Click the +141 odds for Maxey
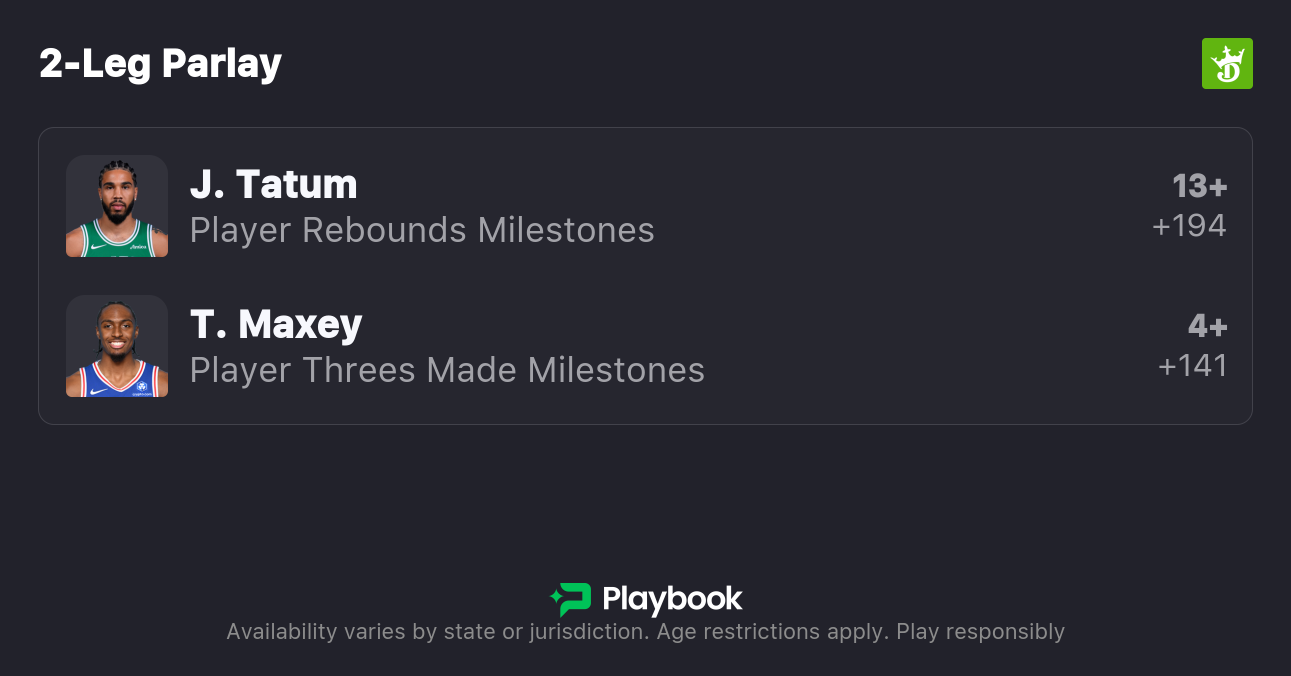The height and width of the screenshot is (676, 1291). pyautogui.click(x=1192, y=366)
